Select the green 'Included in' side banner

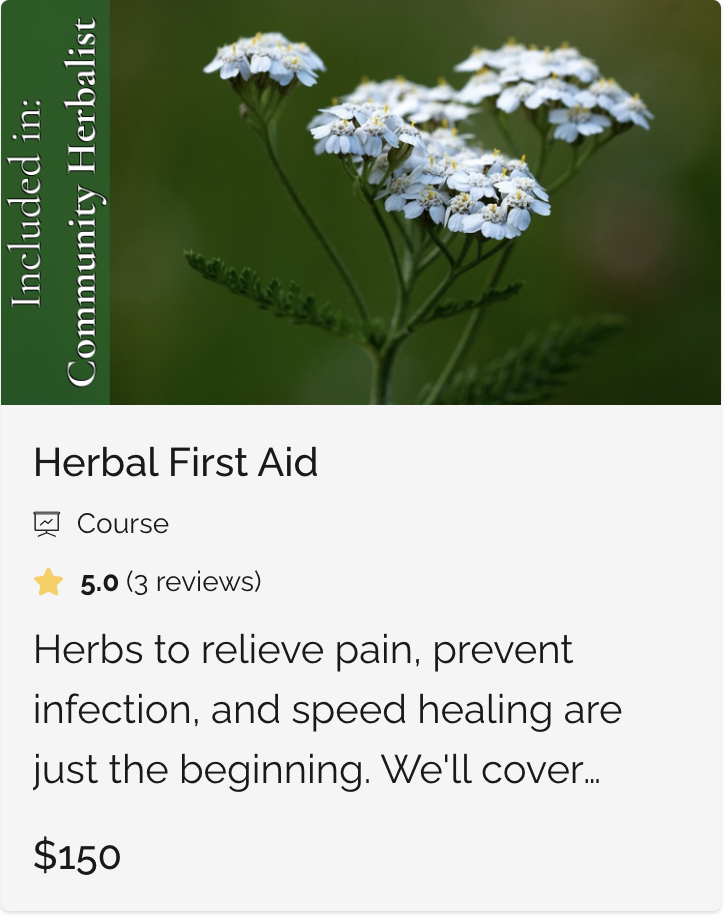tap(55, 202)
